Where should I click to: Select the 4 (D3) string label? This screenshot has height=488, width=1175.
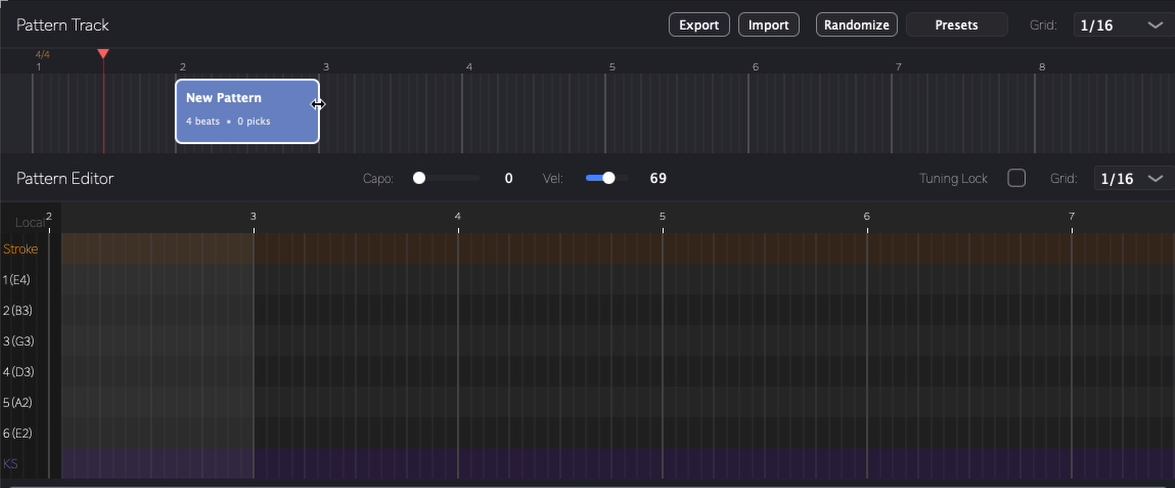(x=18, y=372)
